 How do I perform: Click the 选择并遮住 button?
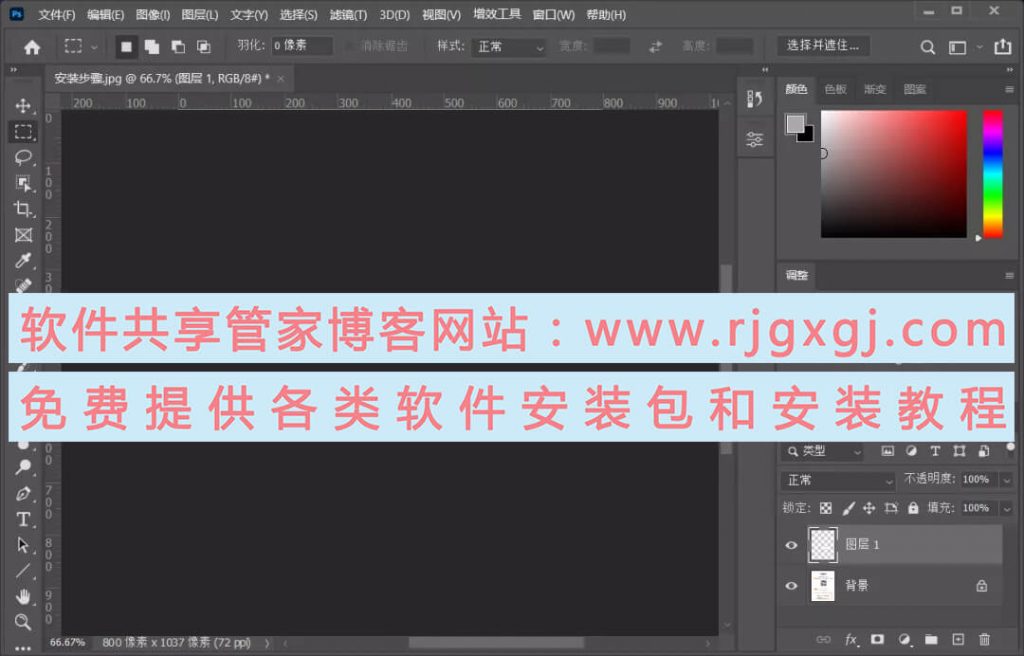point(823,45)
